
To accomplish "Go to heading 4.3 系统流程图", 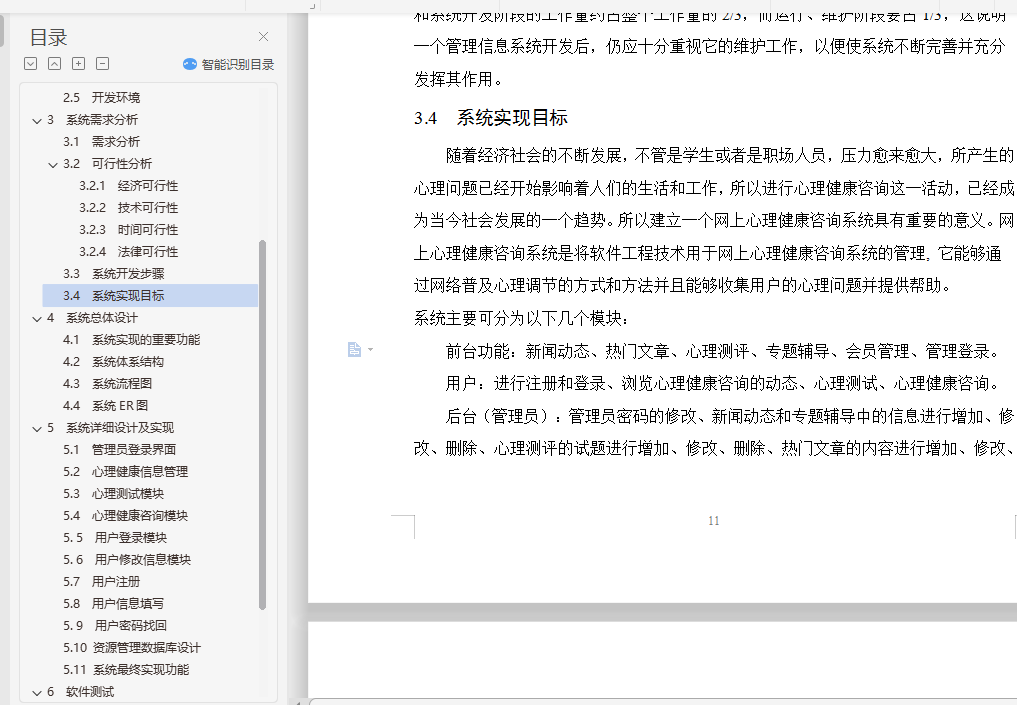I will click(107, 384).
